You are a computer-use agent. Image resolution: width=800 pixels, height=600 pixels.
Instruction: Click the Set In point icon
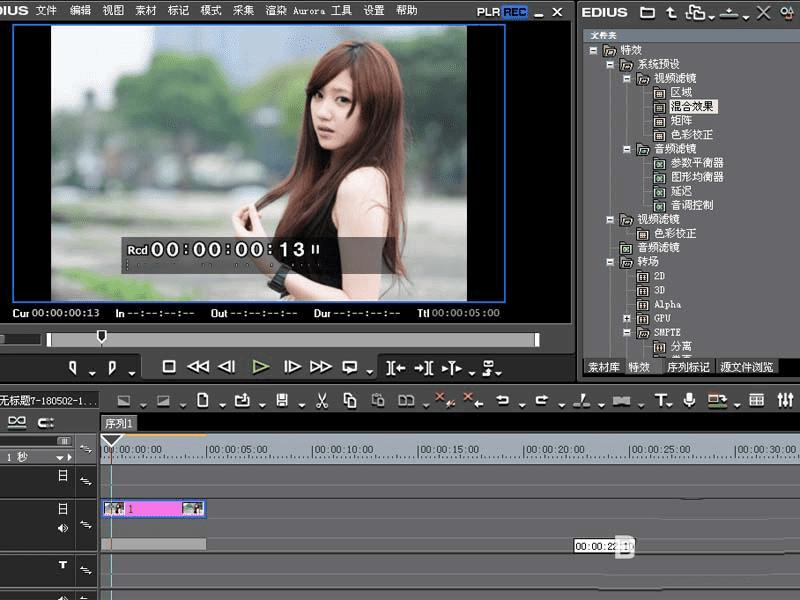coord(72,368)
